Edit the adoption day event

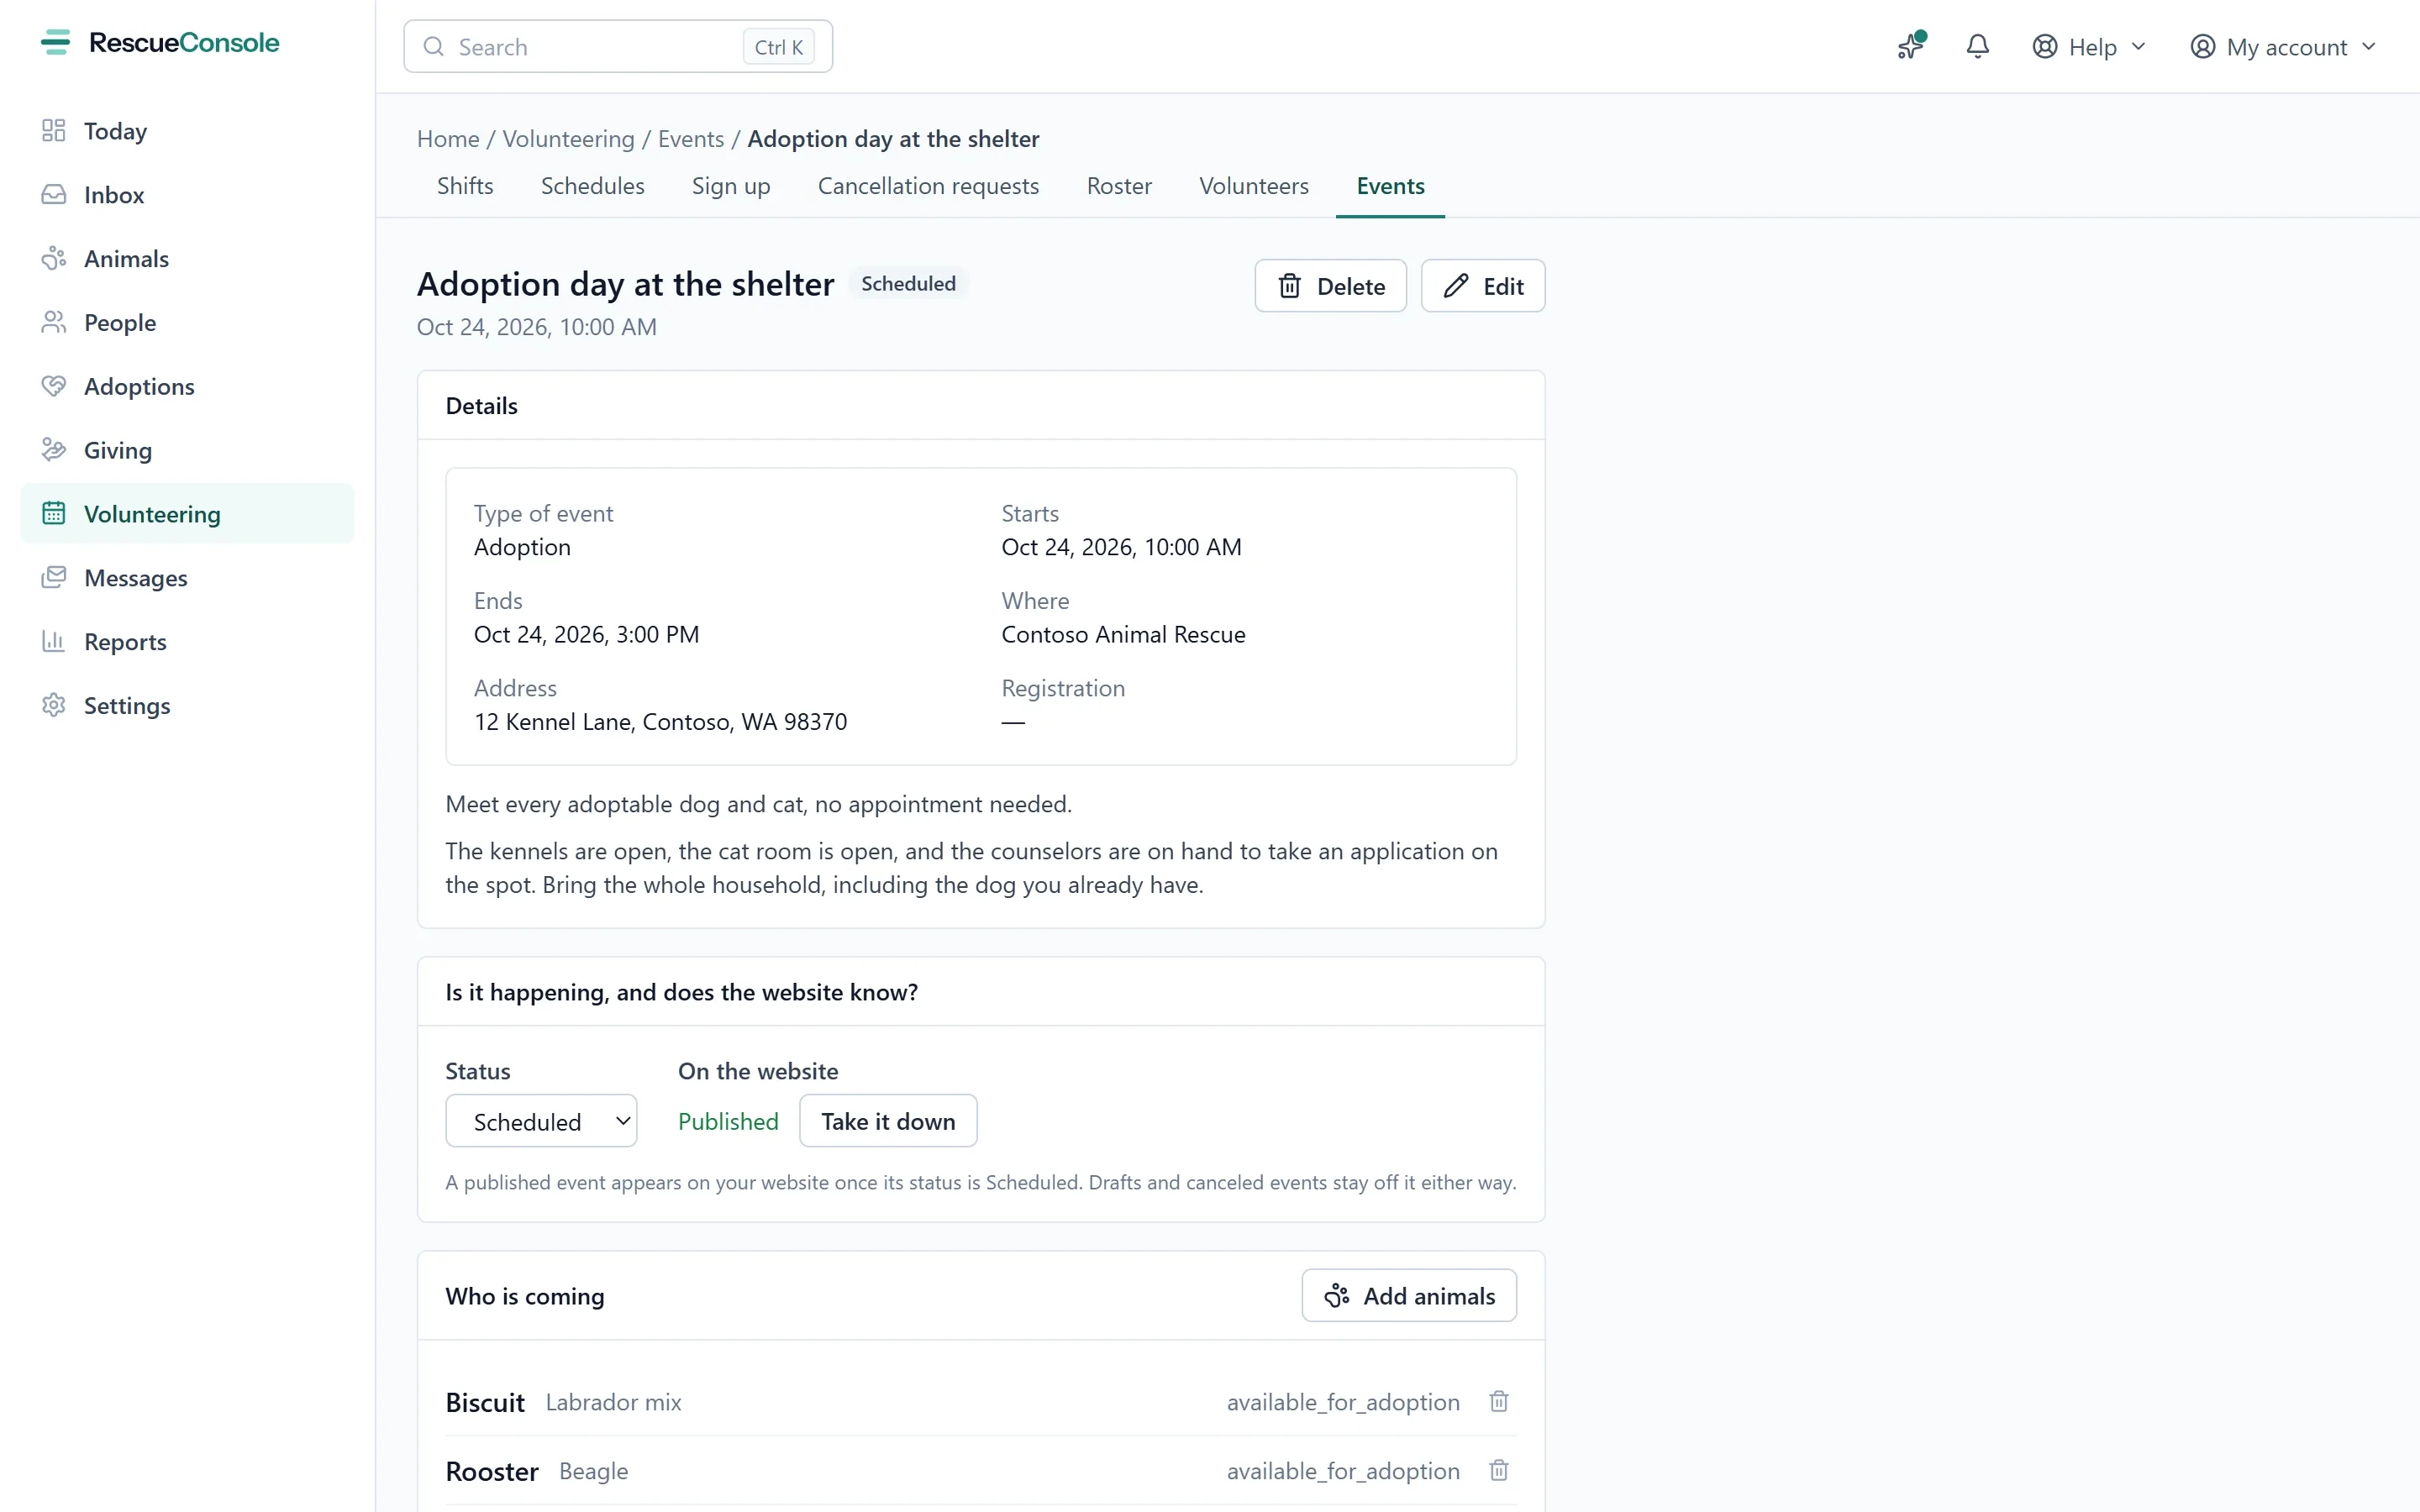[x=1483, y=286]
